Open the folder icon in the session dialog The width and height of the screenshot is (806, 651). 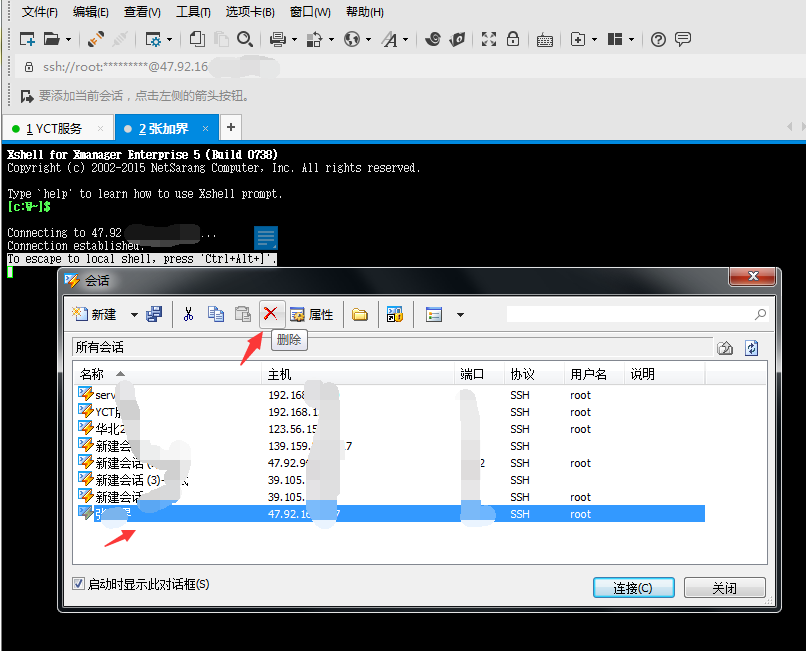point(358,314)
